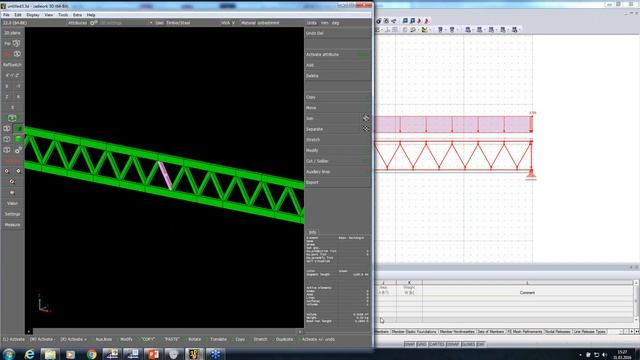Toggle Cut / Solder in right panel

tap(338, 161)
